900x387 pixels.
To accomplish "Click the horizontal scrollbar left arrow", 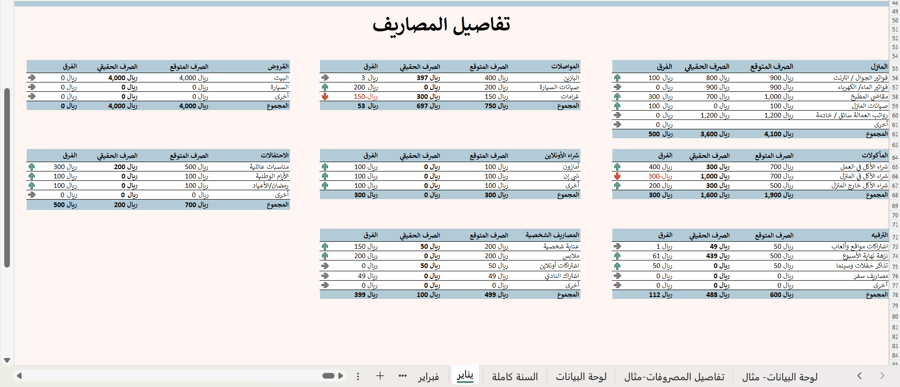I will click(x=19, y=376).
